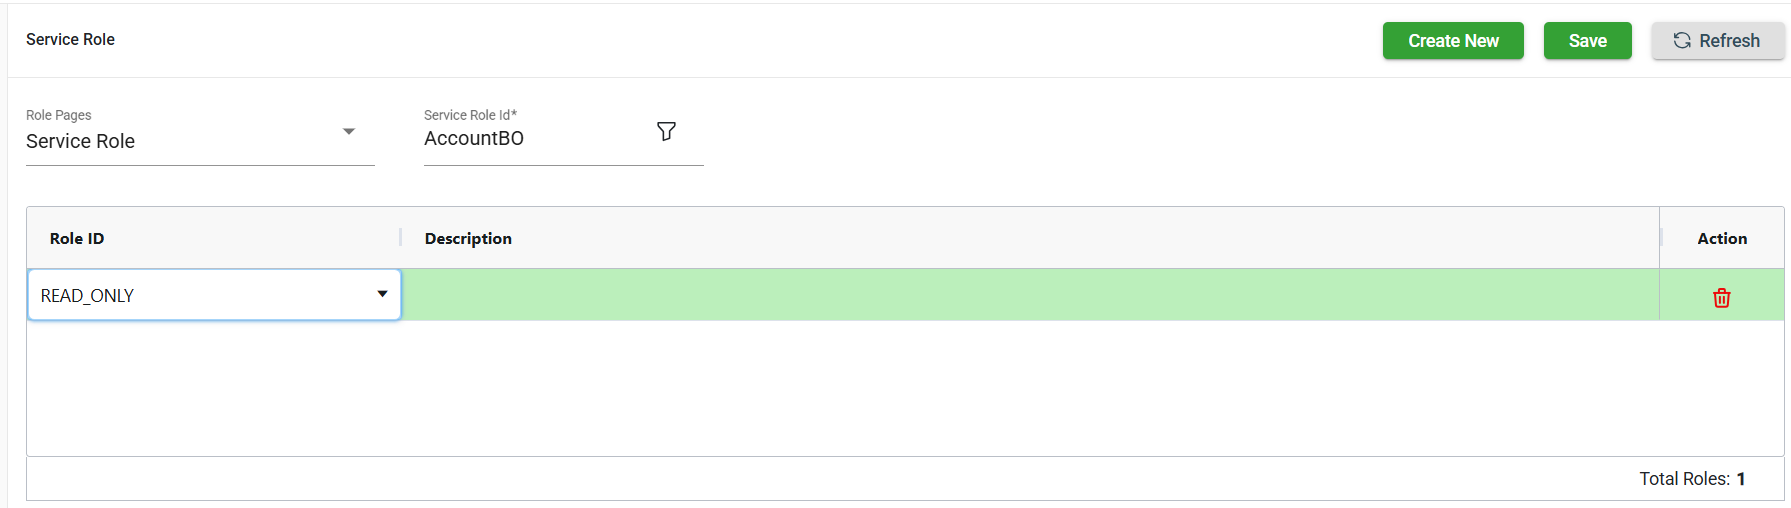Screen dimensions: 1791x508
Task: Click the filter funnel icon
Action: 666,131
